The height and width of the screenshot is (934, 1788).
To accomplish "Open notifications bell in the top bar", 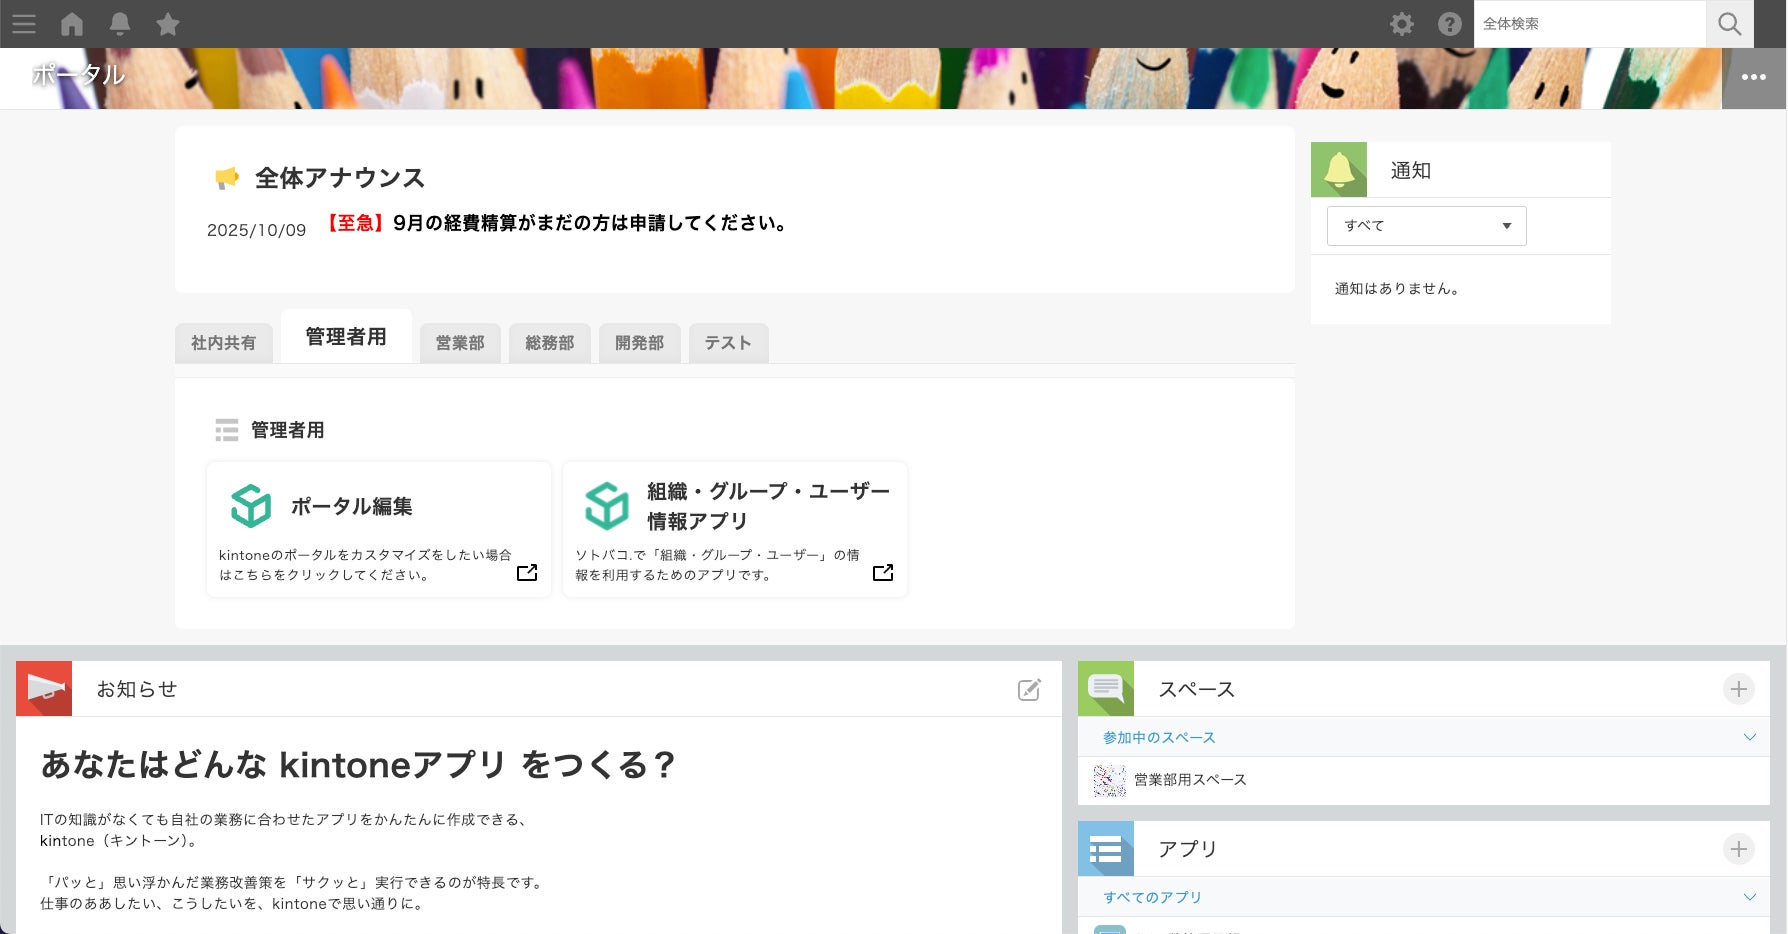I will click(x=120, y=24).
